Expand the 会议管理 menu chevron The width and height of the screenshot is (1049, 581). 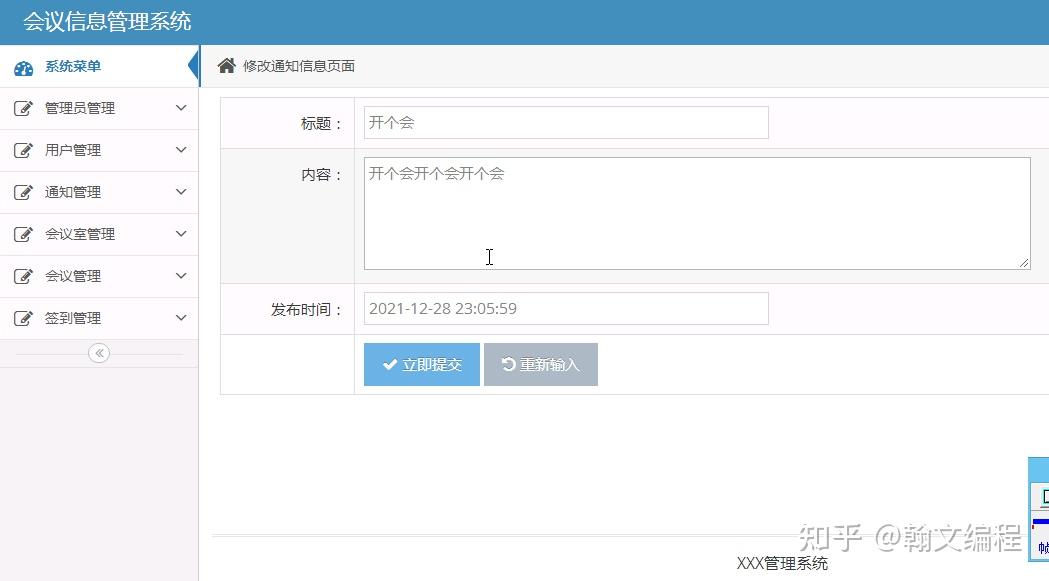(x=182, y=276)
